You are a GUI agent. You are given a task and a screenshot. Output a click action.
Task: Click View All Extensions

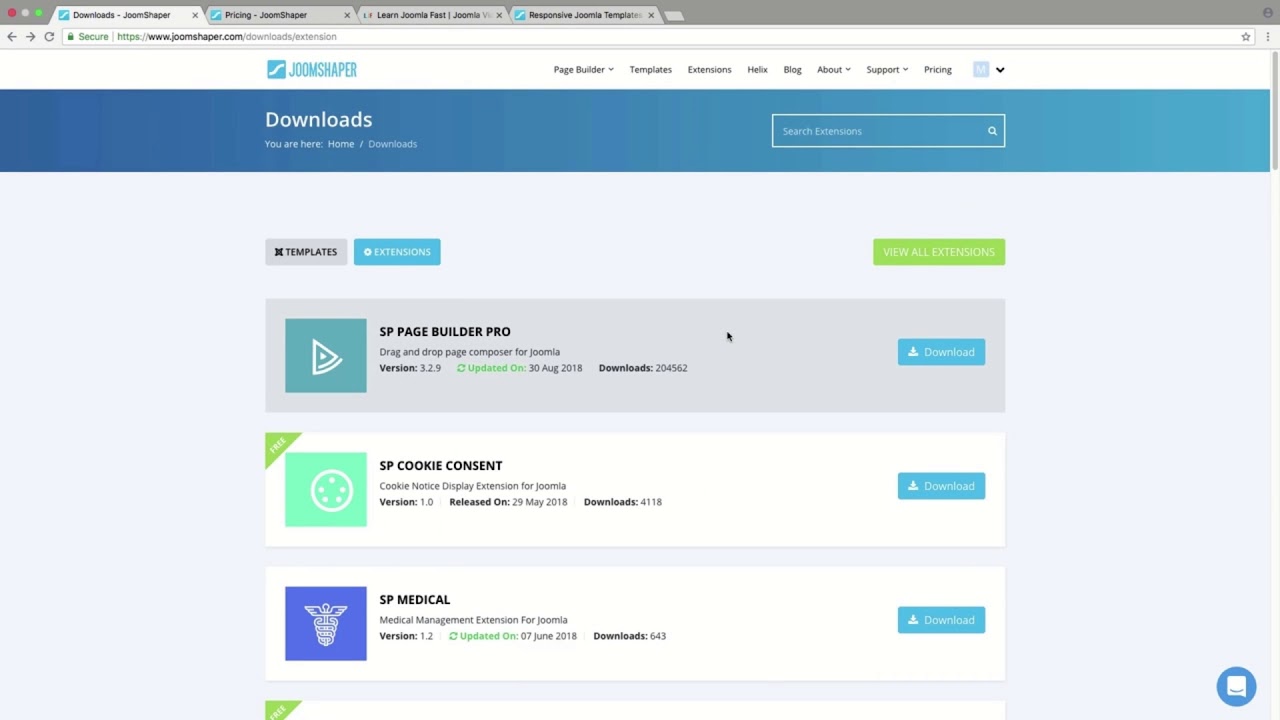pyautogui.click(x=939, y=252)
